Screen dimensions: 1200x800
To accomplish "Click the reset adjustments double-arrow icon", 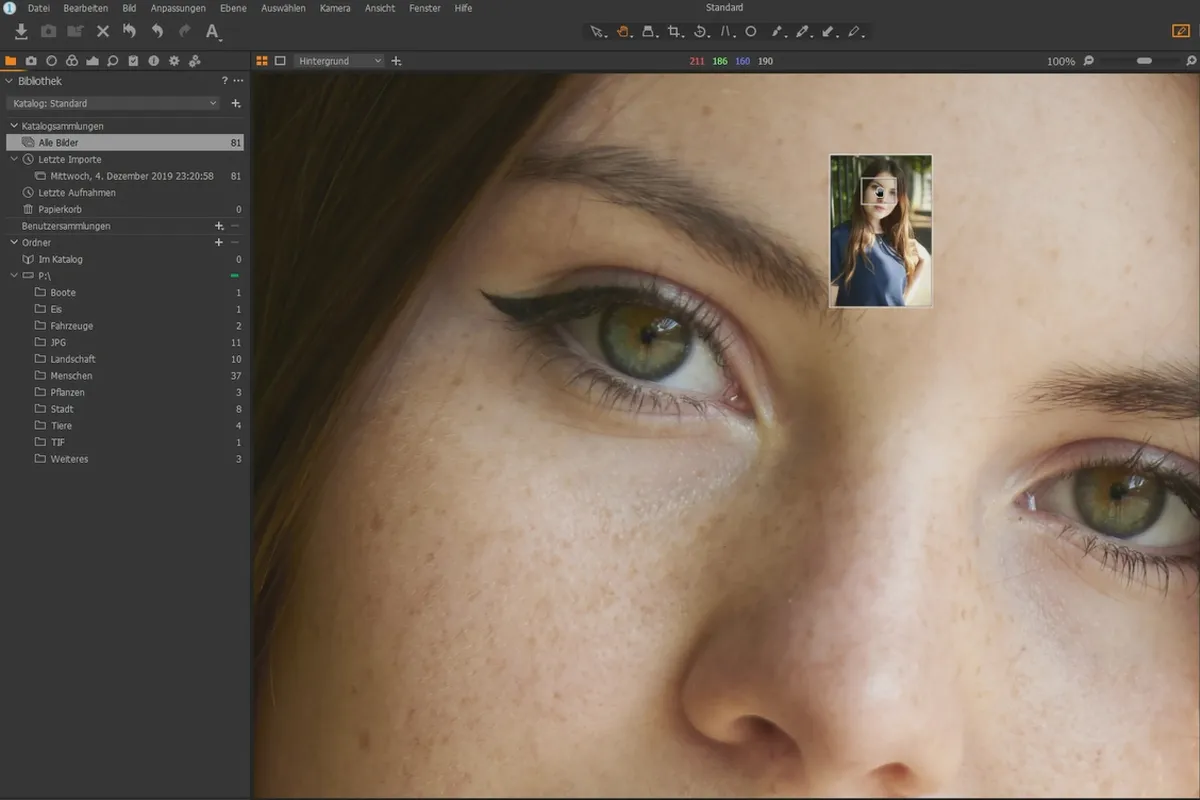I will pyautogui.click(x=129, y=32).
